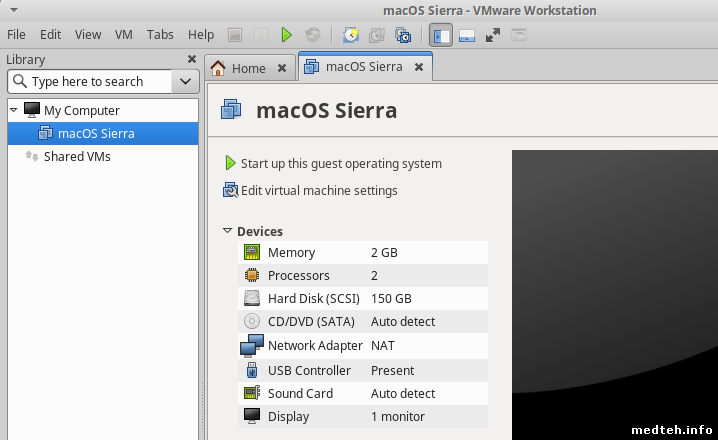Close the Library panel
718x440 pixels.
[x=192, y=59]
